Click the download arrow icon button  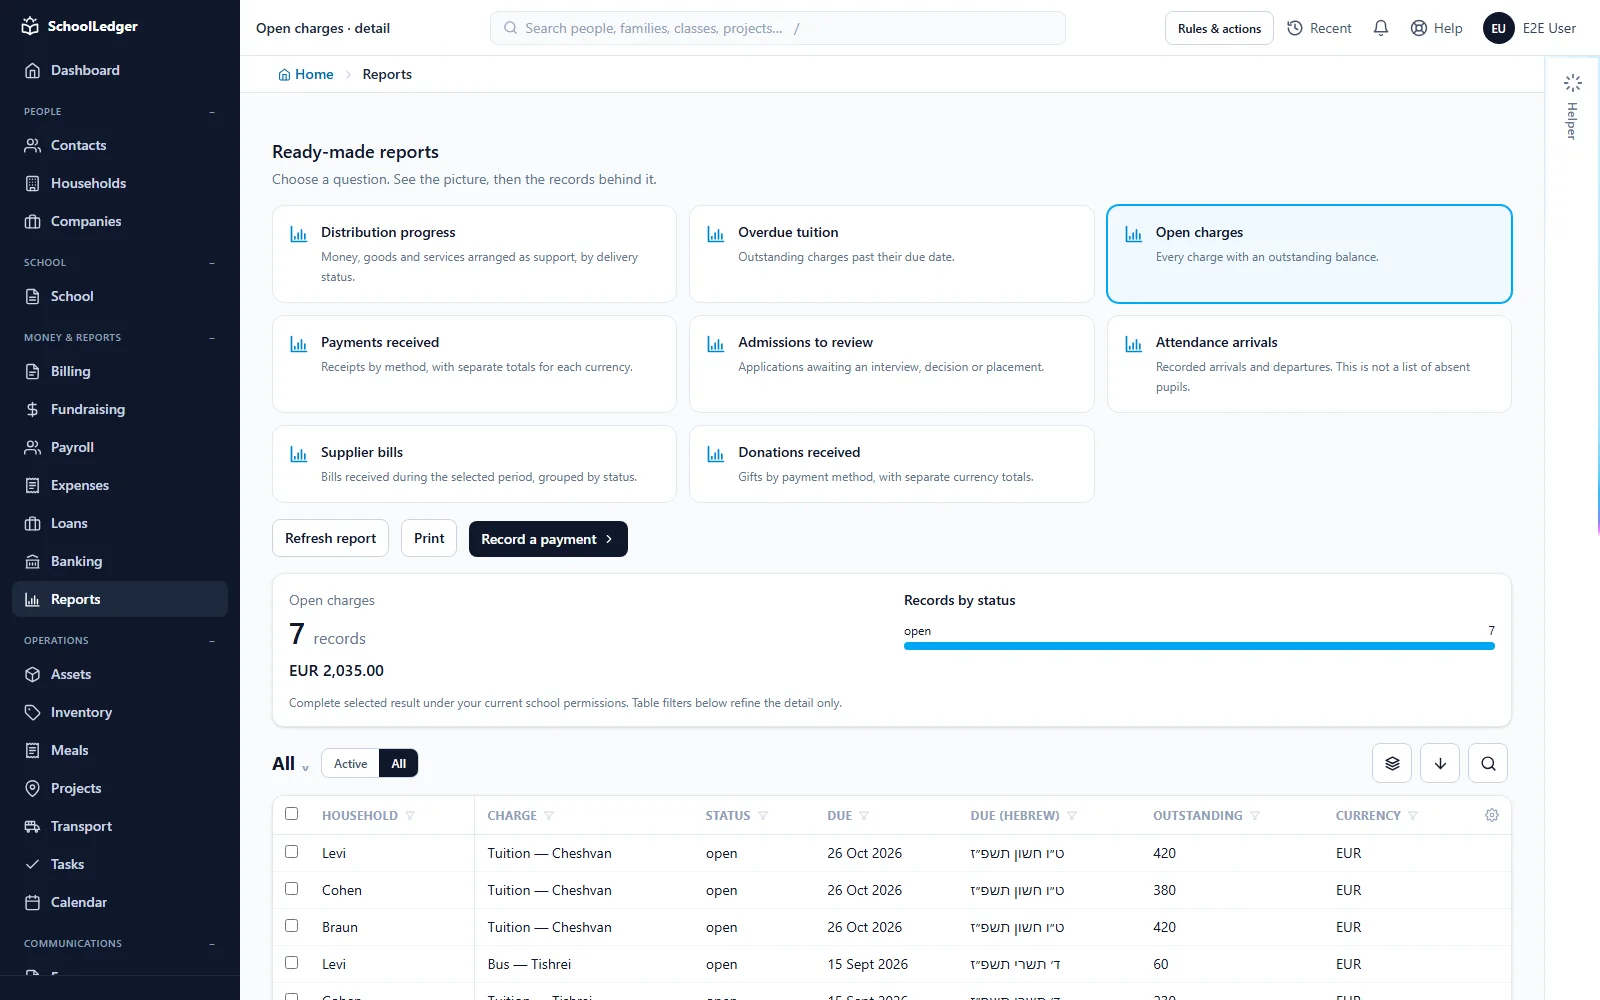coord(1440,763)
